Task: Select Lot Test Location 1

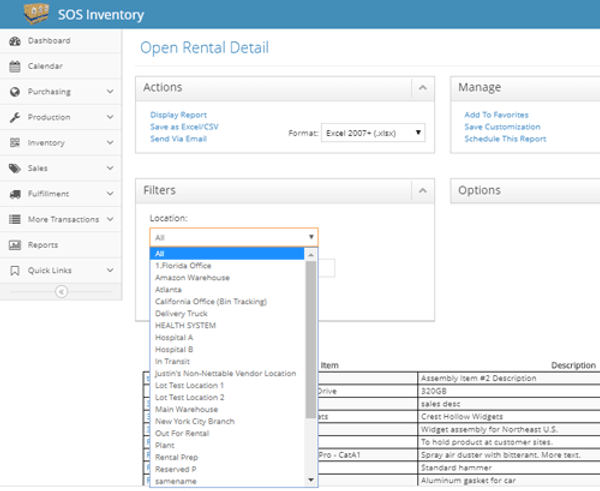Action: pyautogui.click(x=227, y=385)
